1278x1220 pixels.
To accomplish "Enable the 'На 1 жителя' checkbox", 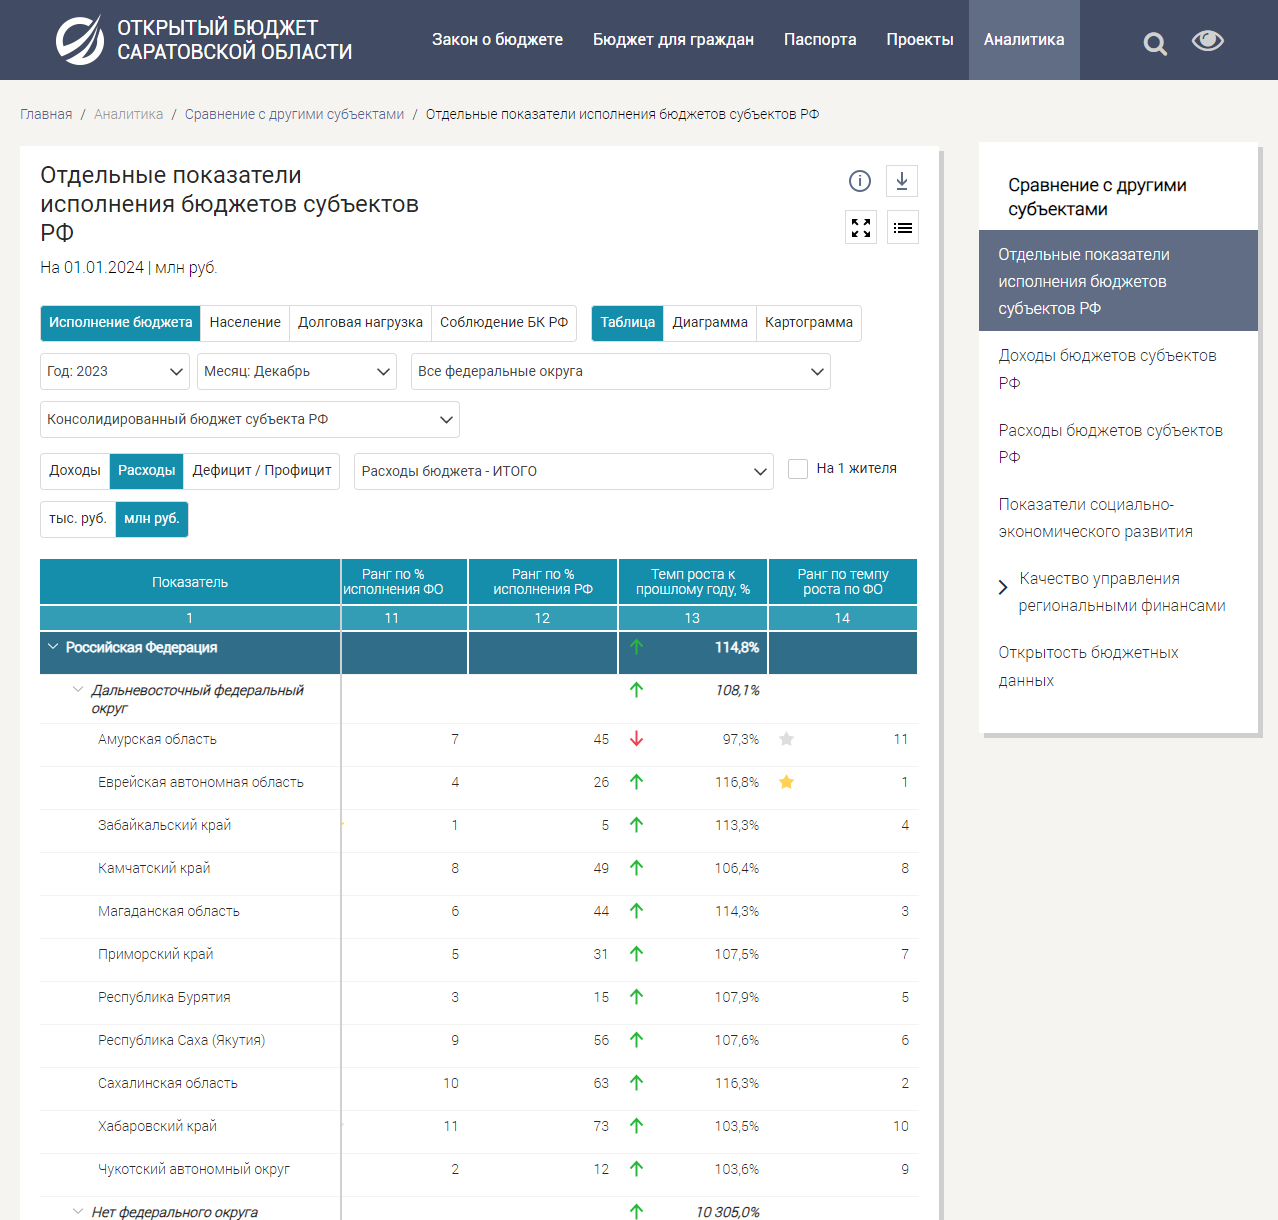I will coord(798,469).
